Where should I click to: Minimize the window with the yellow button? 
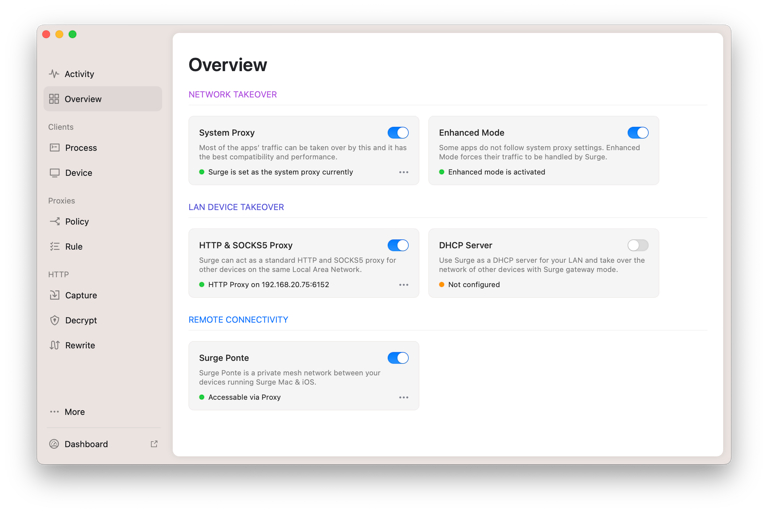59,34
